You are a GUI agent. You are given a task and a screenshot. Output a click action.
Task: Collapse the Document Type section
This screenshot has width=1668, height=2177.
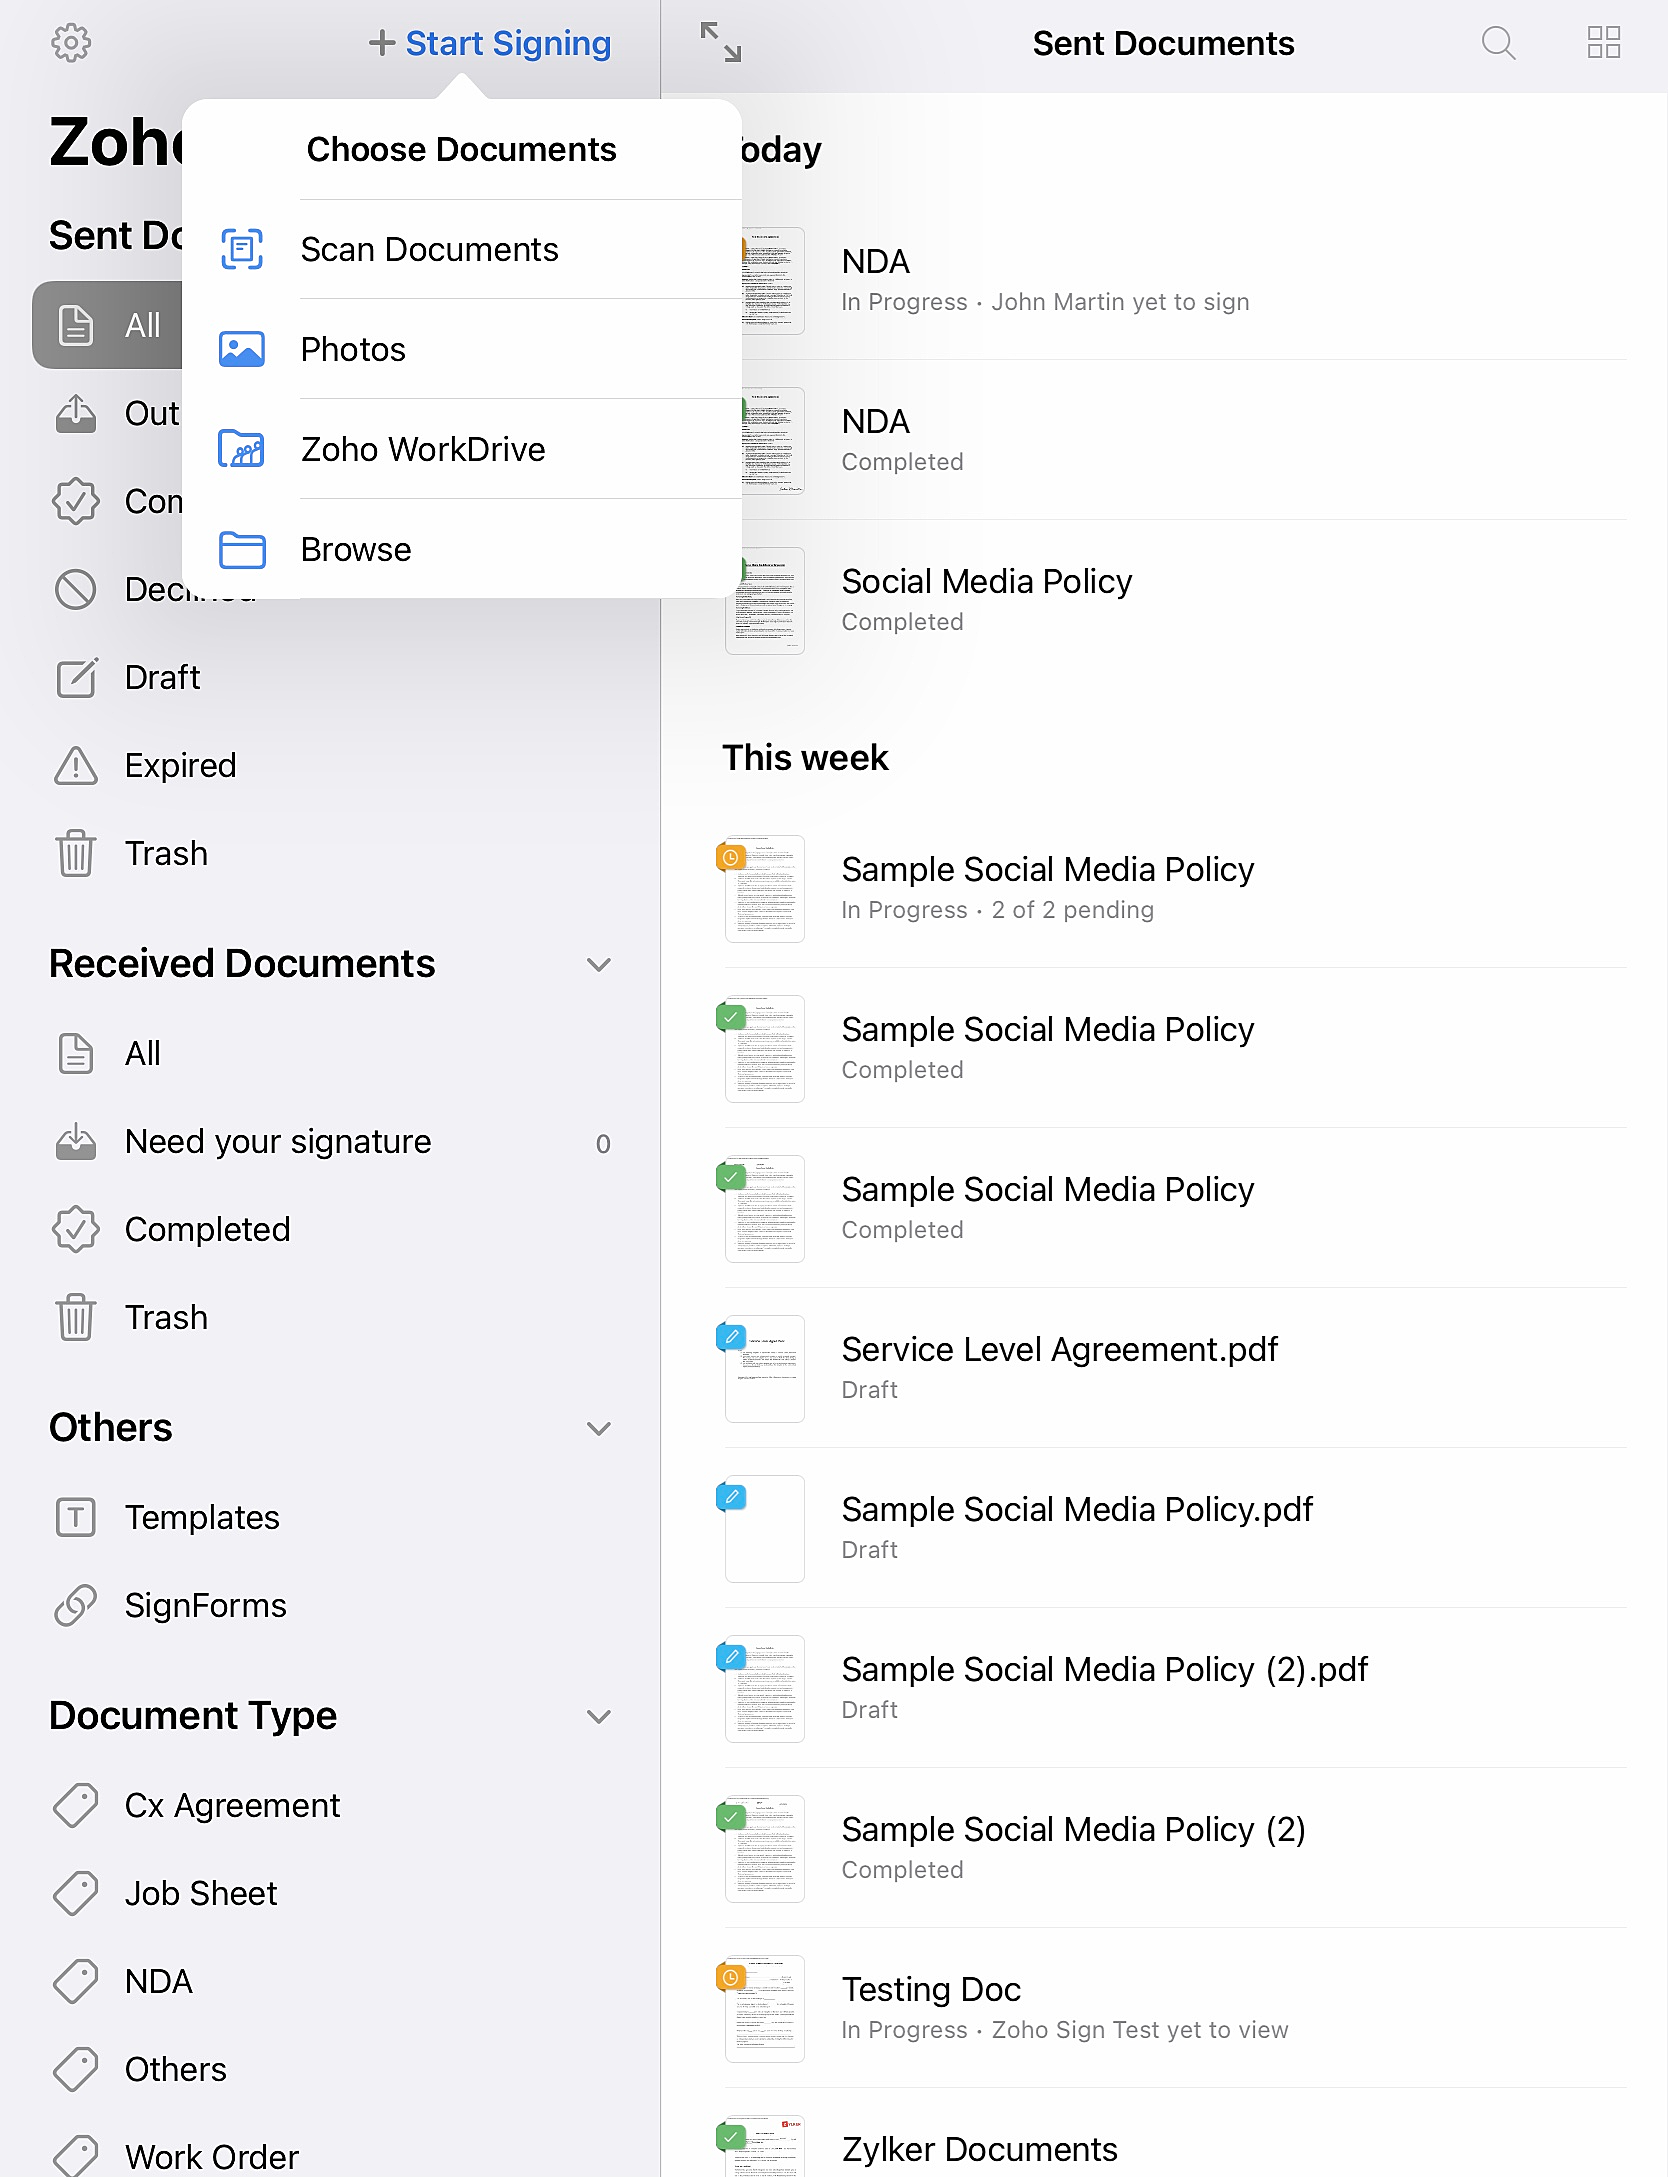599,1716
